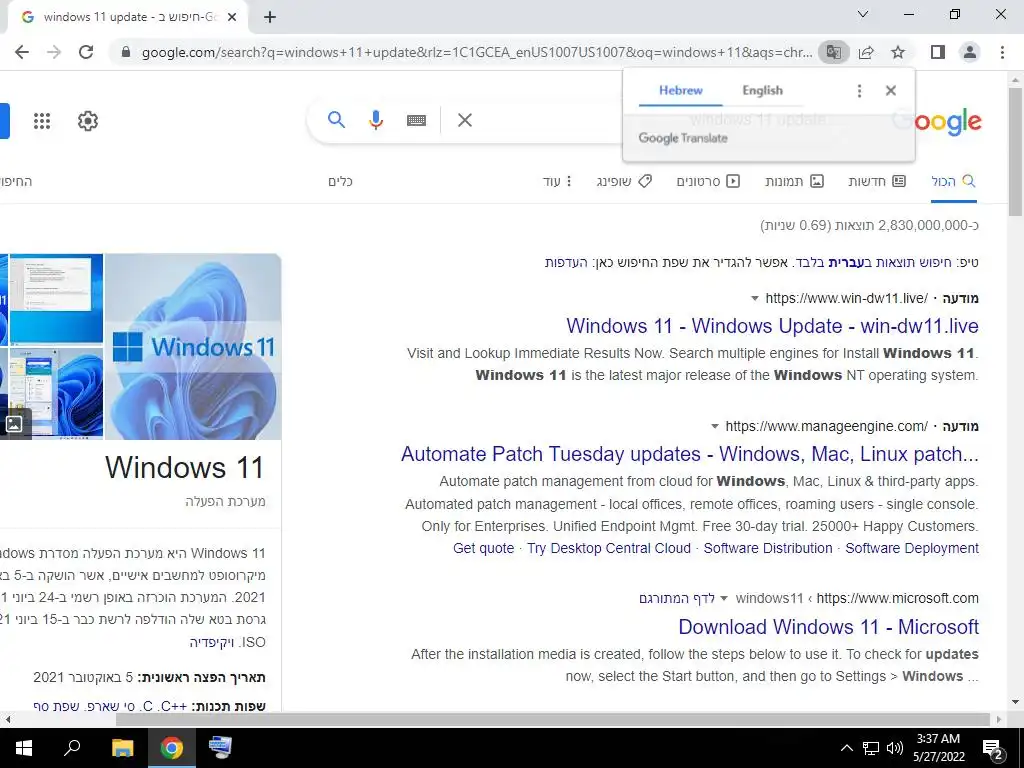Select the Hebrew tab in the Translate popup
Viewport: 1024px width, 768px height.
coord(680,91)
